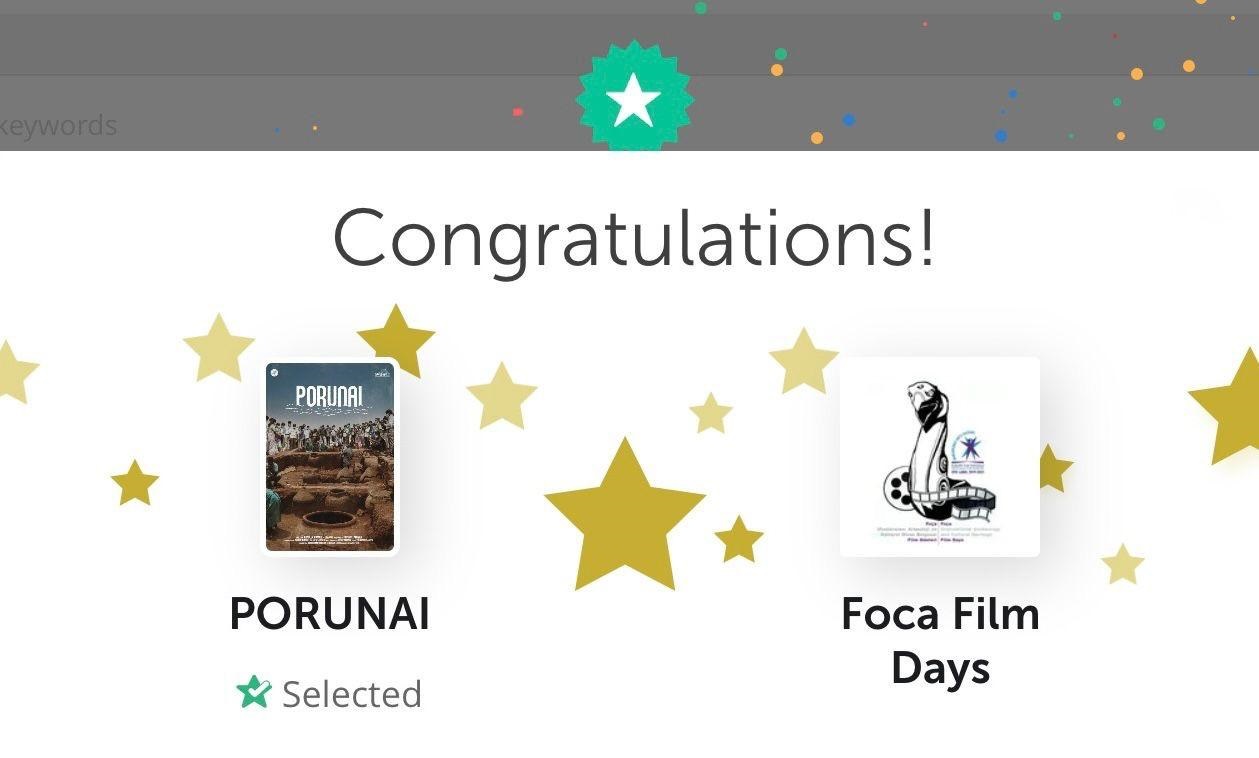This screenshot has height=758, width=1259.
Task: Open the Foca Film Days festival logo
Action: pos(940,457)
